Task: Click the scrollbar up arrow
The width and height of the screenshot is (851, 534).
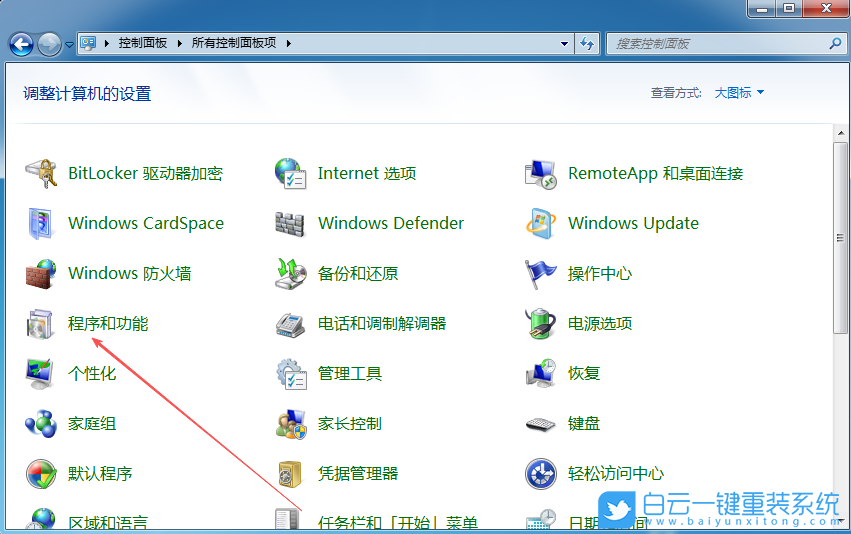Action: (841, 133)
